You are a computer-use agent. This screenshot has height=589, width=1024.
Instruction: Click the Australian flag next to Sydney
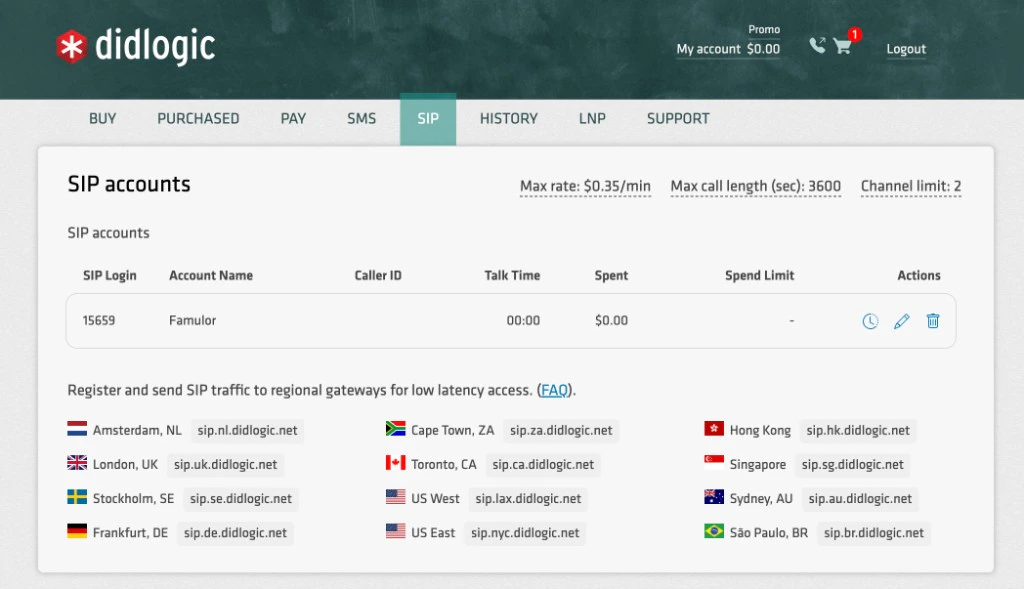click(714, 496)
